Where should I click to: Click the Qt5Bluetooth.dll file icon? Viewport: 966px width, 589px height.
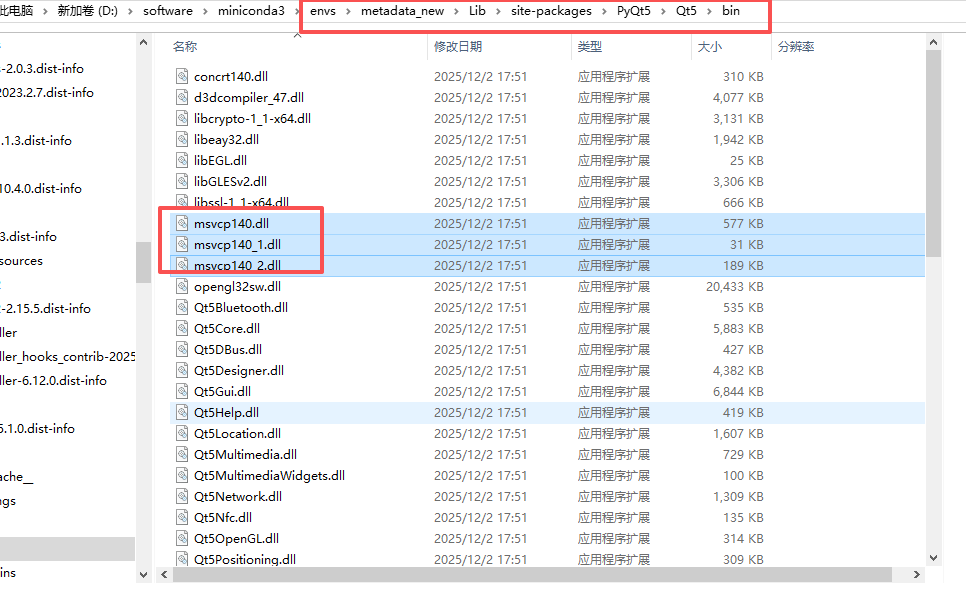pyautogui.click(x=182, y=307)
